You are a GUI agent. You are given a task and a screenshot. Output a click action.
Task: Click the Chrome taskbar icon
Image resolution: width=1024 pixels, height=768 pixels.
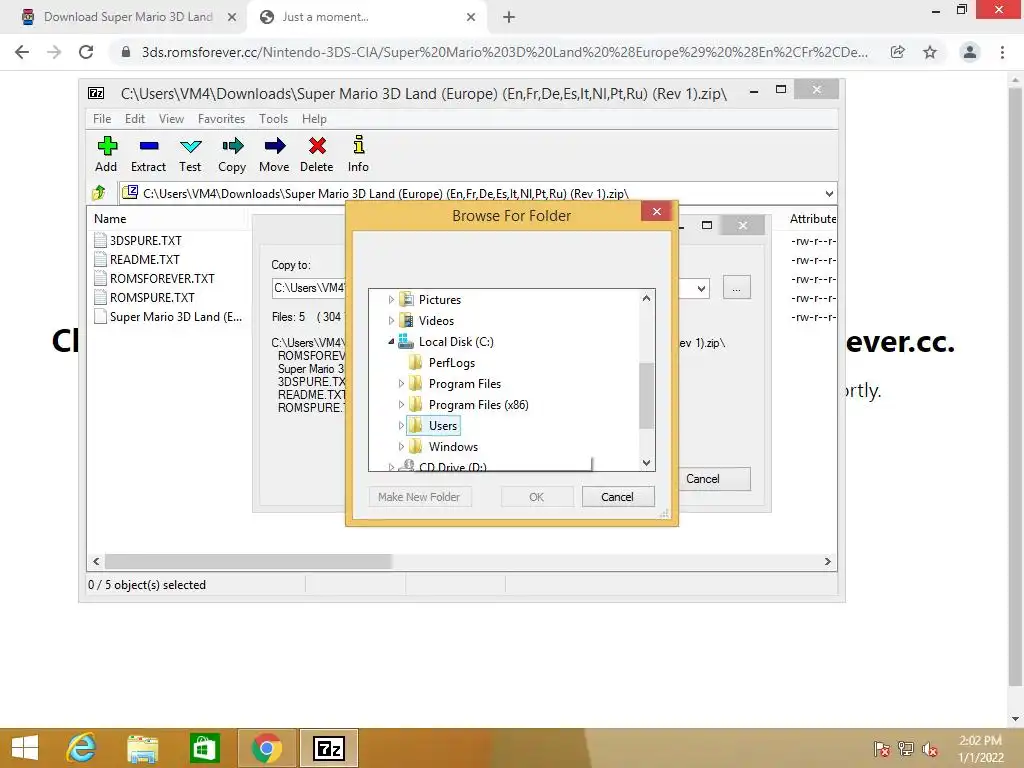tap(266, 748)
